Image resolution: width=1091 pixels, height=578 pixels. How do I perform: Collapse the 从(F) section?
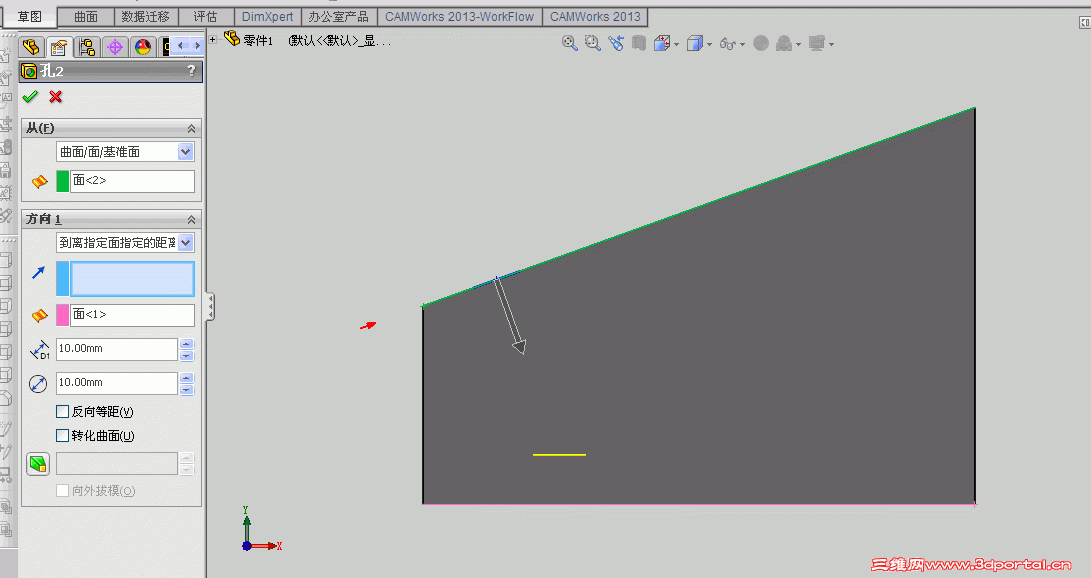click(191, 129)
